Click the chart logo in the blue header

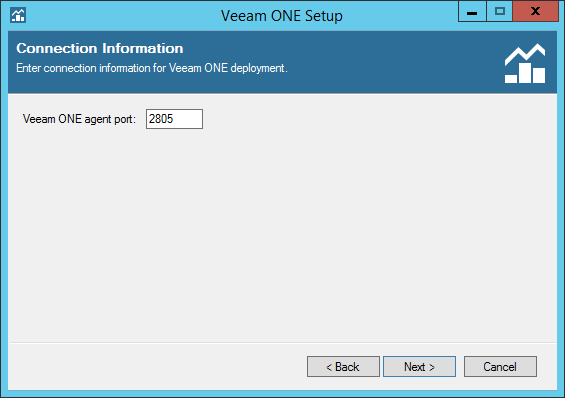525,64
